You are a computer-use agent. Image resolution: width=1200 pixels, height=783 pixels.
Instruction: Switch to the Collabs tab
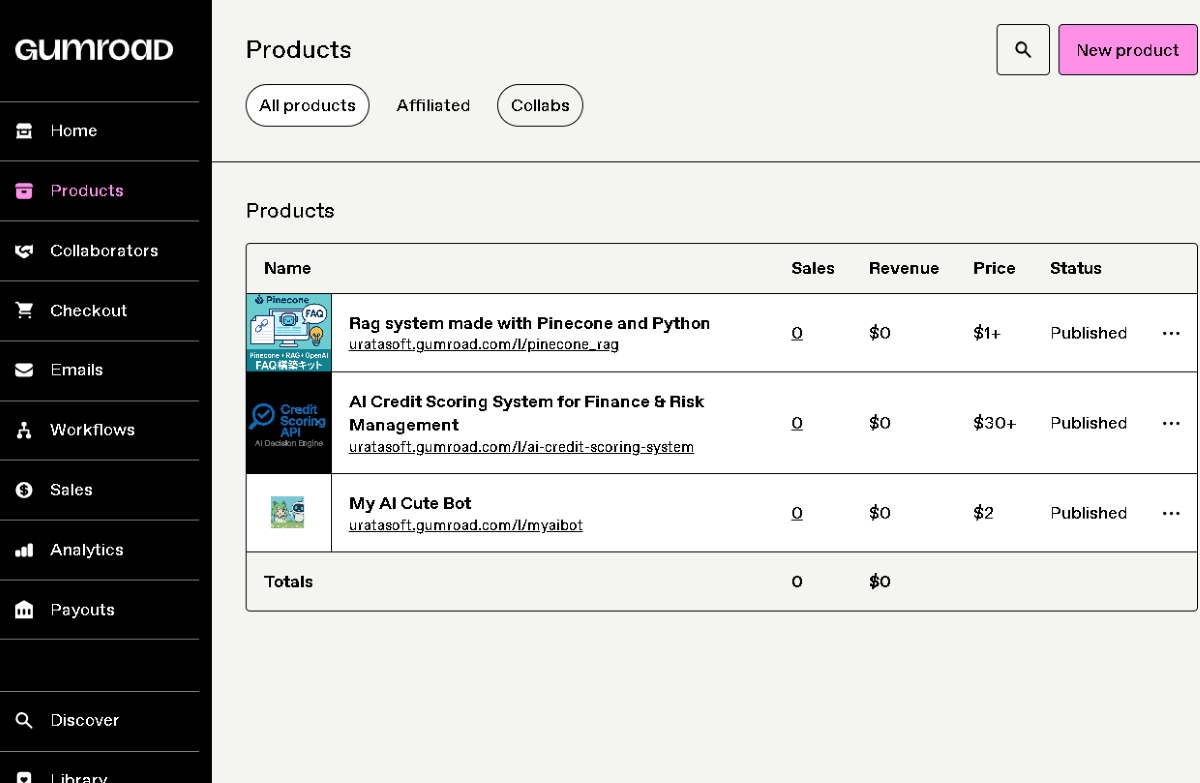(539, 106)
